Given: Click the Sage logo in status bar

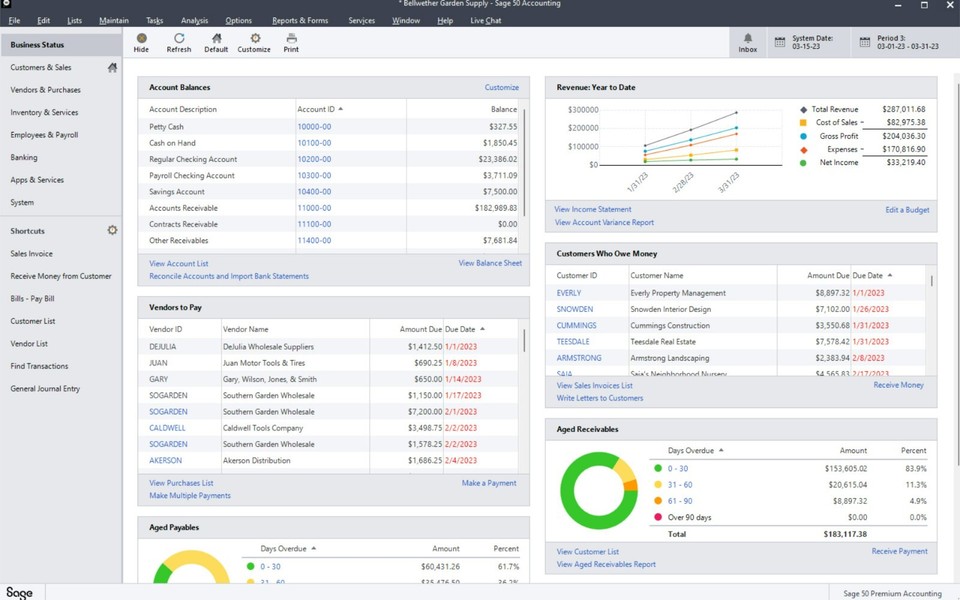Looking at the screenshot, I should [x=19, y=591].
